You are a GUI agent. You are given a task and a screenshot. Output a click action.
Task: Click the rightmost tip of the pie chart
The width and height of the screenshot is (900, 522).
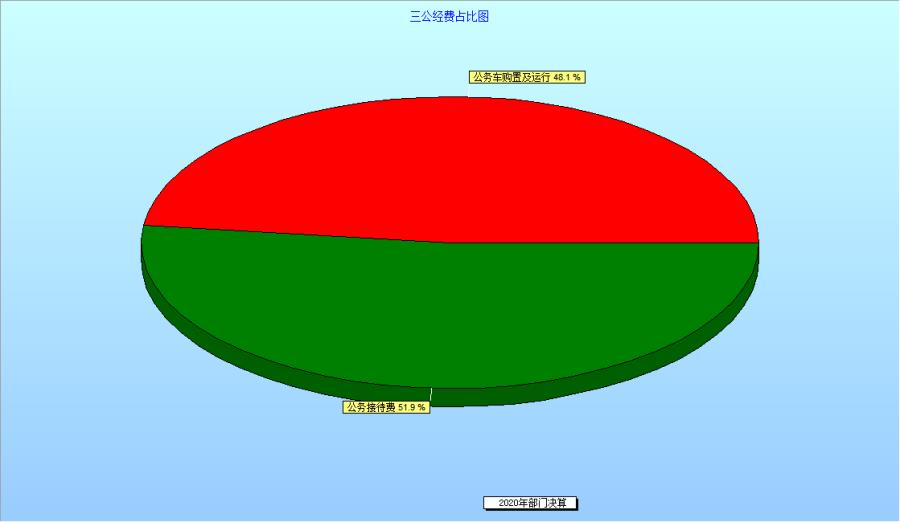pyautogui.click(x=757, y=243)
